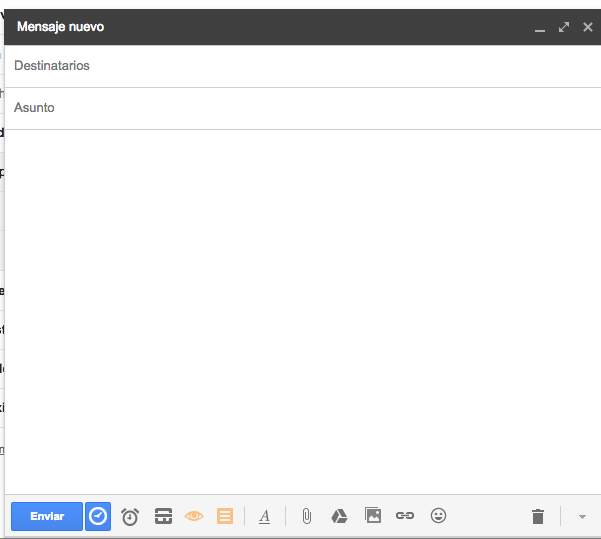Click the Mensaje nuevo title bar text
Viewport: 601px width, 539px height.
coord(61,27)
